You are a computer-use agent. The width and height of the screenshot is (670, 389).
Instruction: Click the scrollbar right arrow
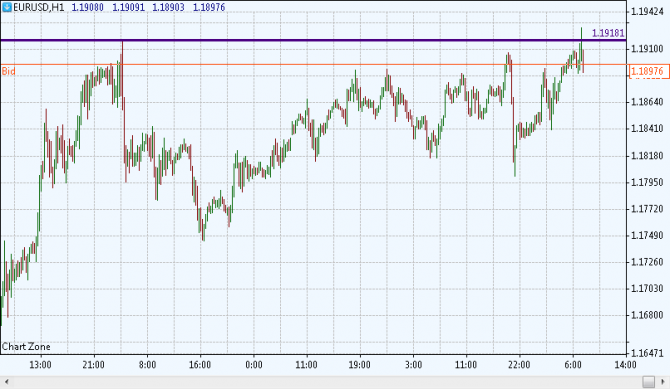pyautogui.click(x=663, y=382)
